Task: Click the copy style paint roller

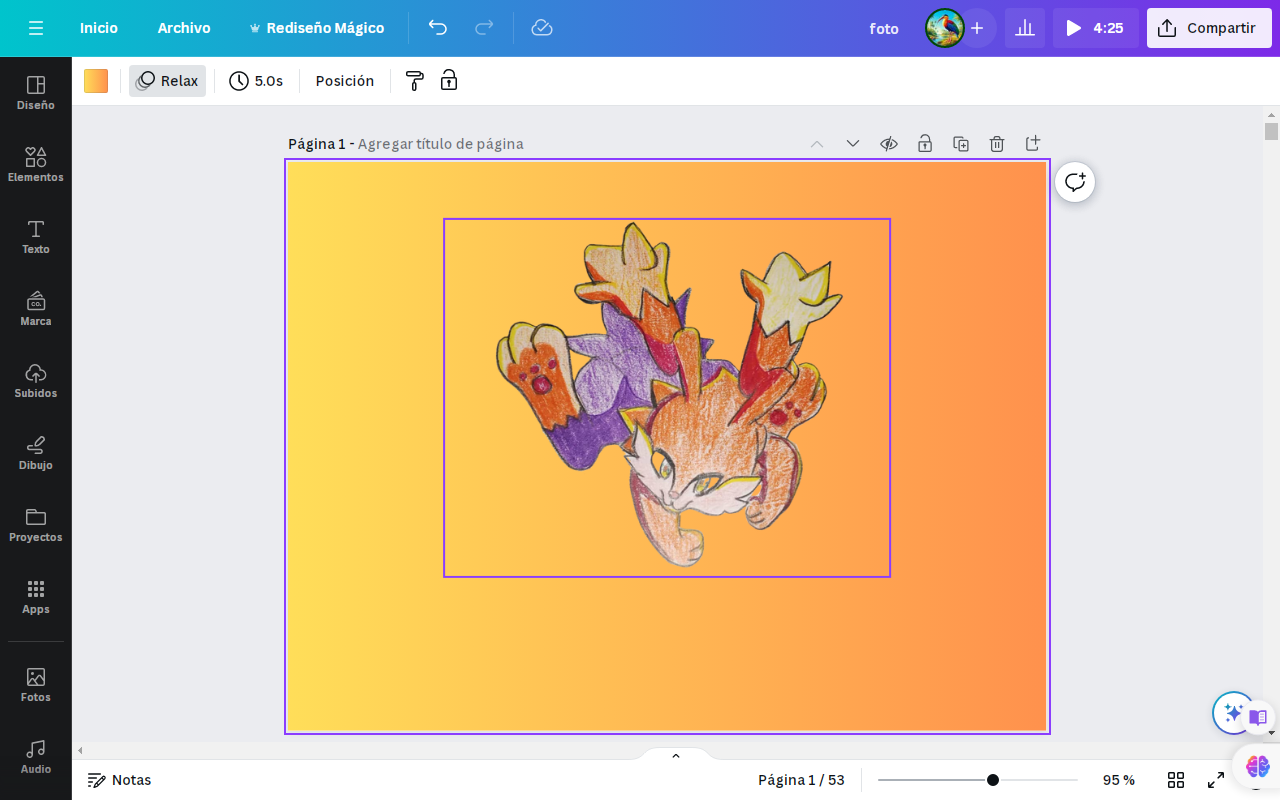Action: point(415,81)
